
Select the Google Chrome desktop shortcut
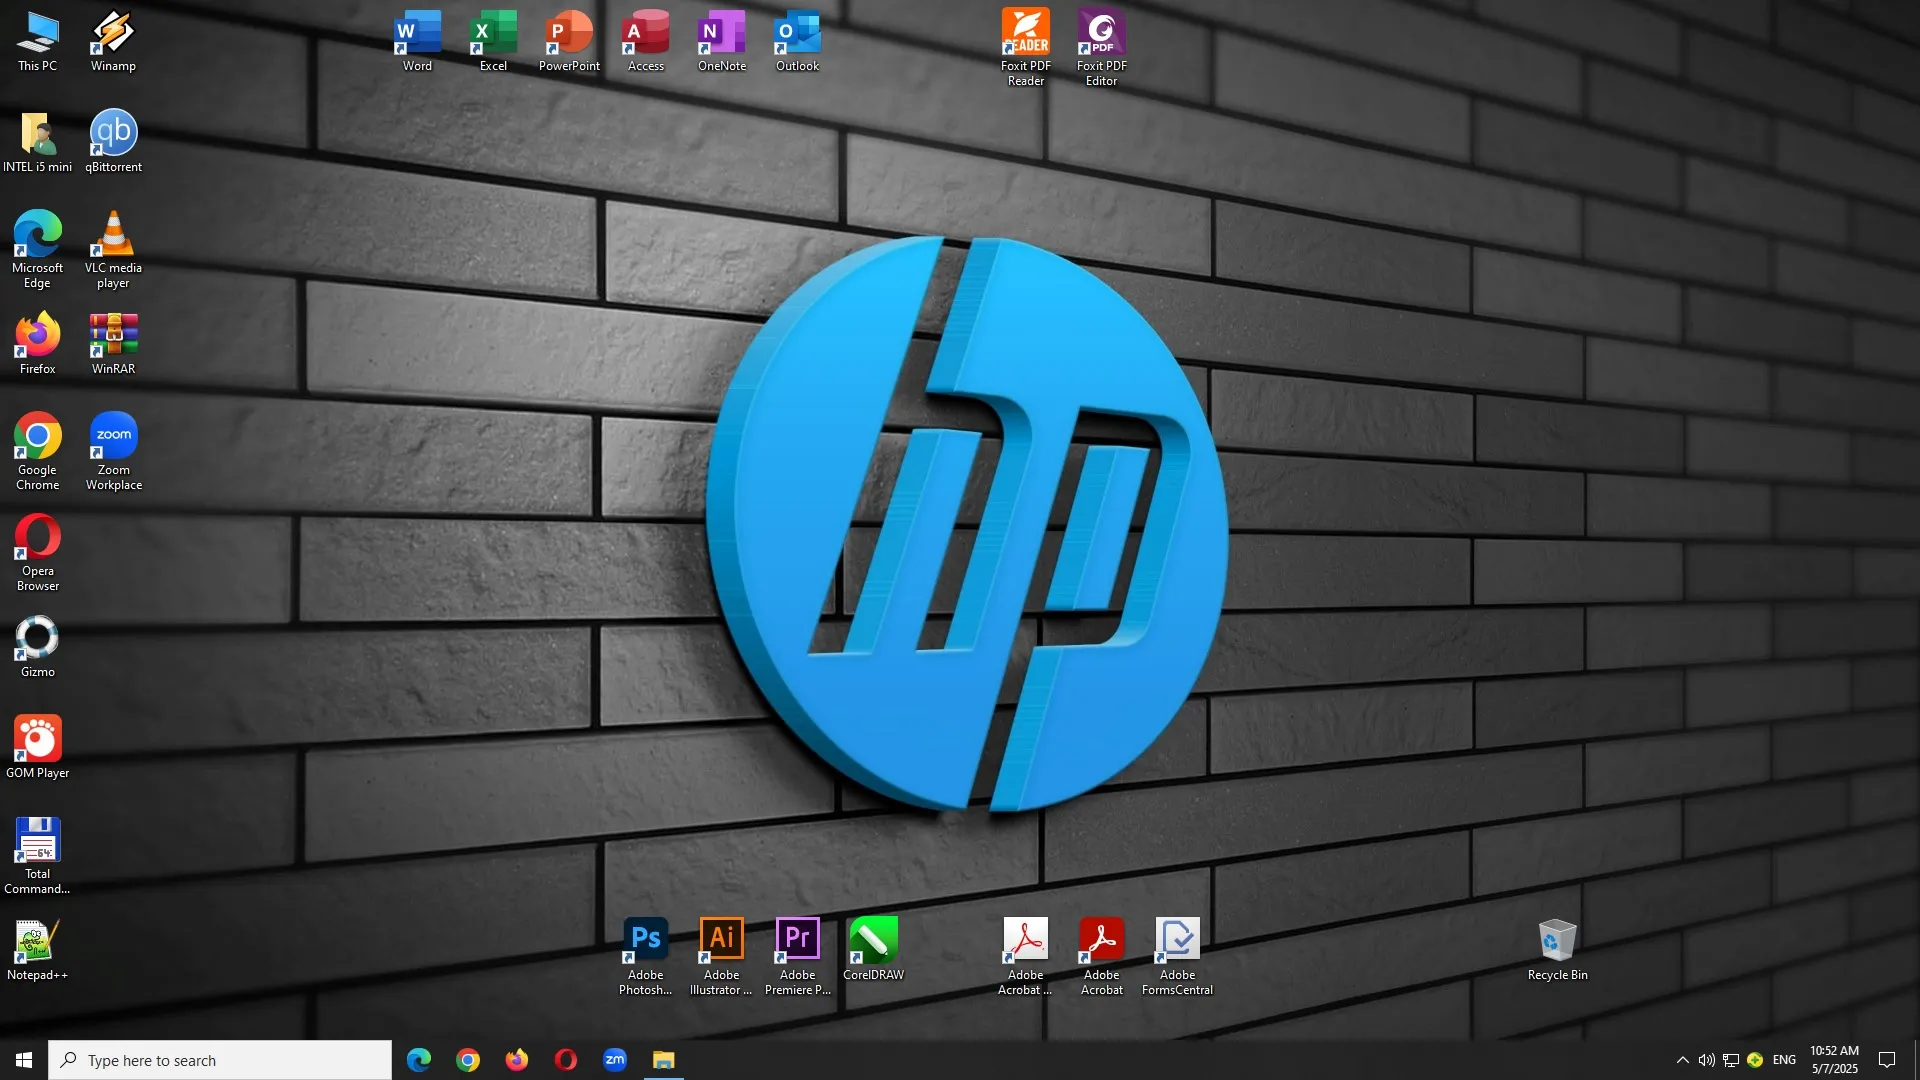[x=38, y=452]
